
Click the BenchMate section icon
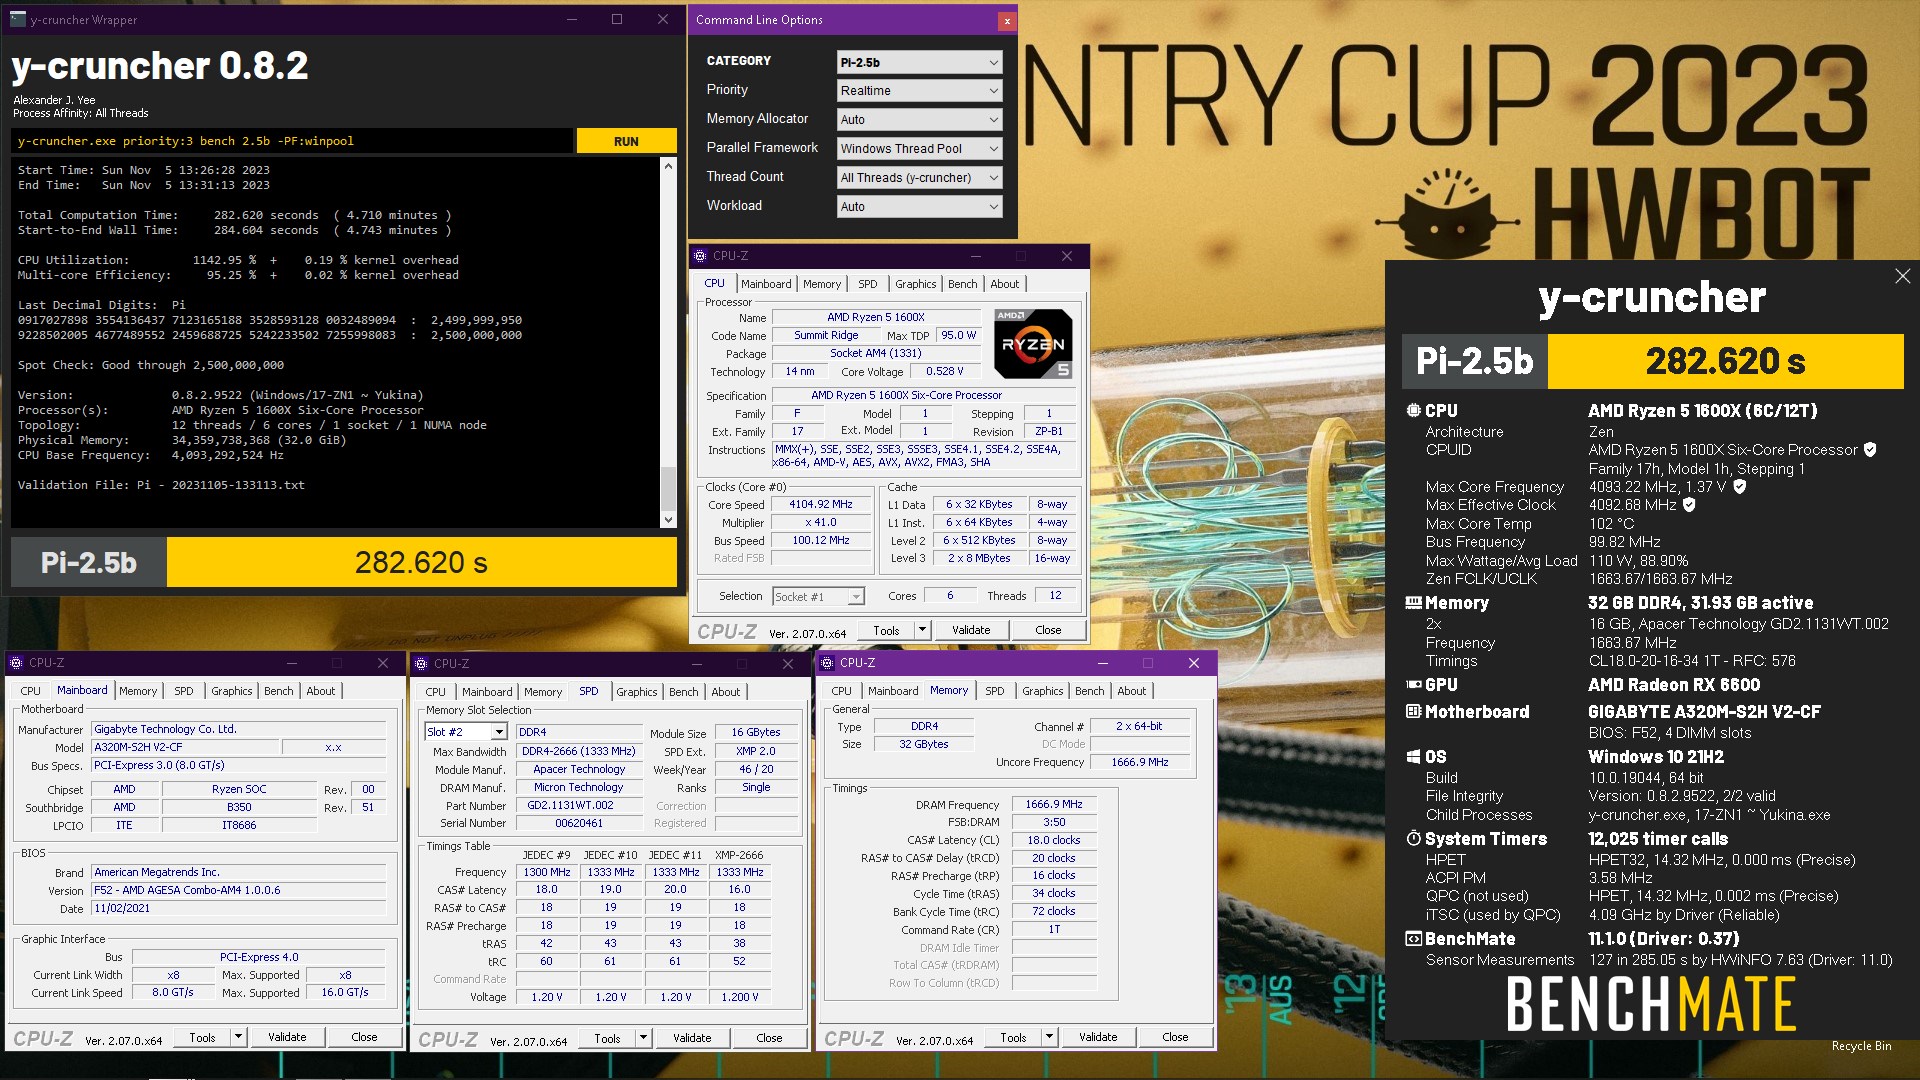(x=1413, y=939)
